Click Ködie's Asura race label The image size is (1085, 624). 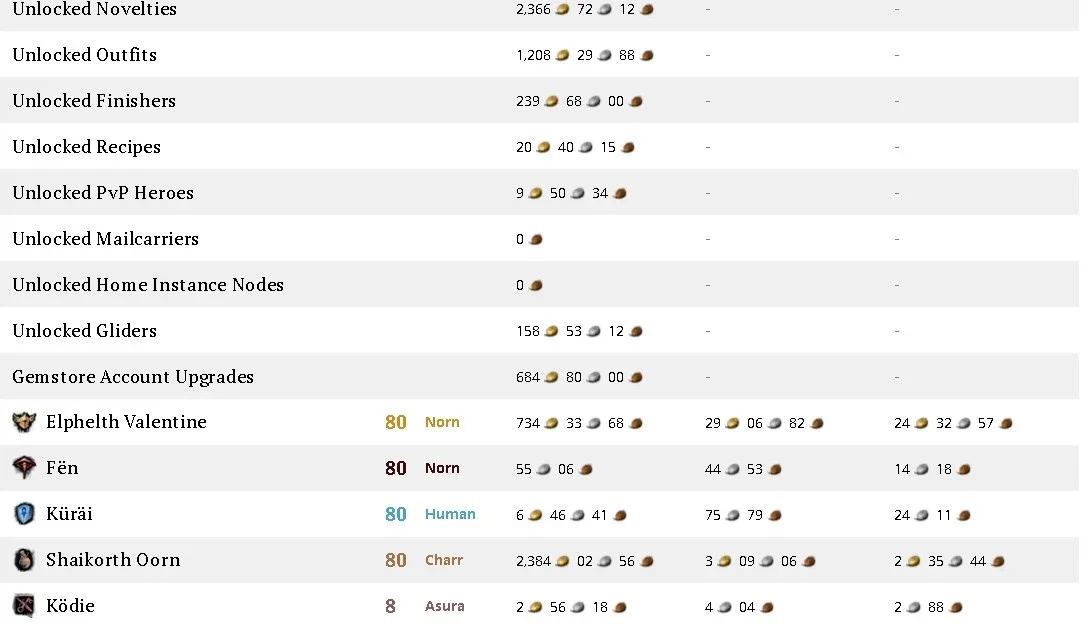pyautogui.click(x=444, y=606)
